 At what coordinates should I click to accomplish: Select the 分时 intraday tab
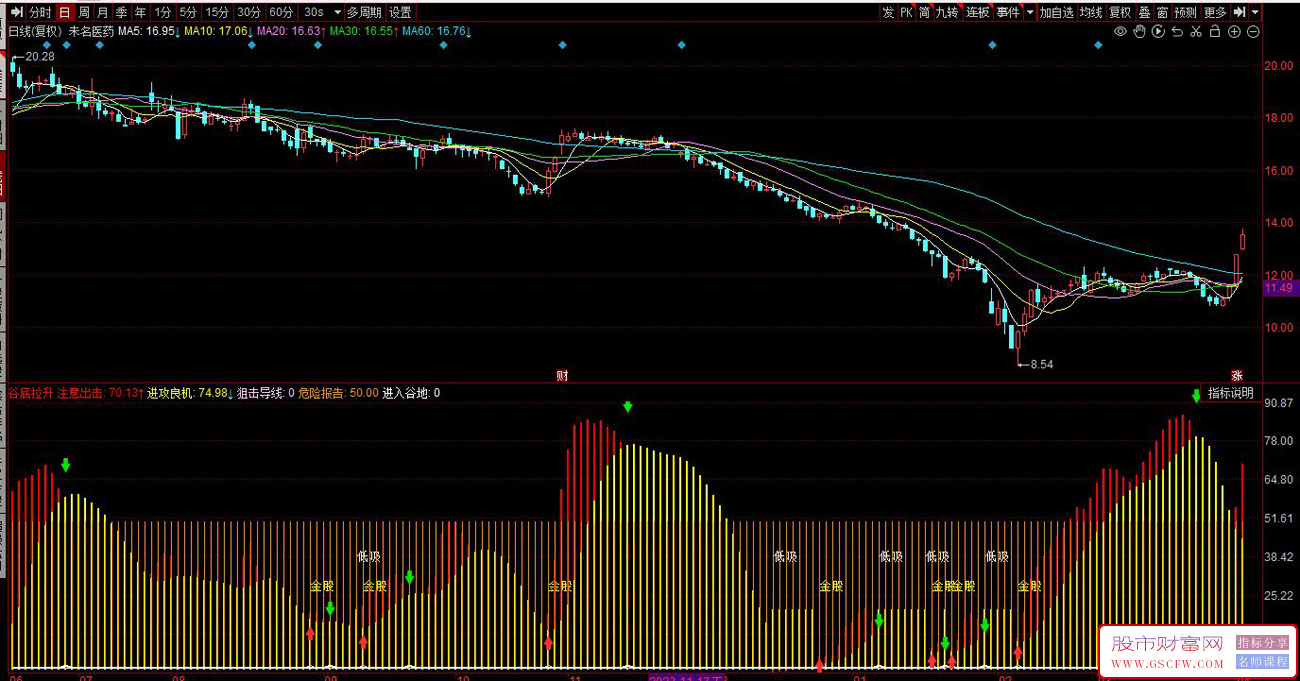pos(40,13)
